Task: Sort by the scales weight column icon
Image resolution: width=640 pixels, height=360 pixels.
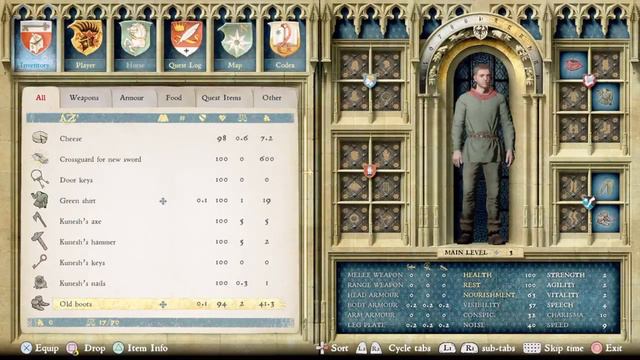Action: (x=242, y=118)
